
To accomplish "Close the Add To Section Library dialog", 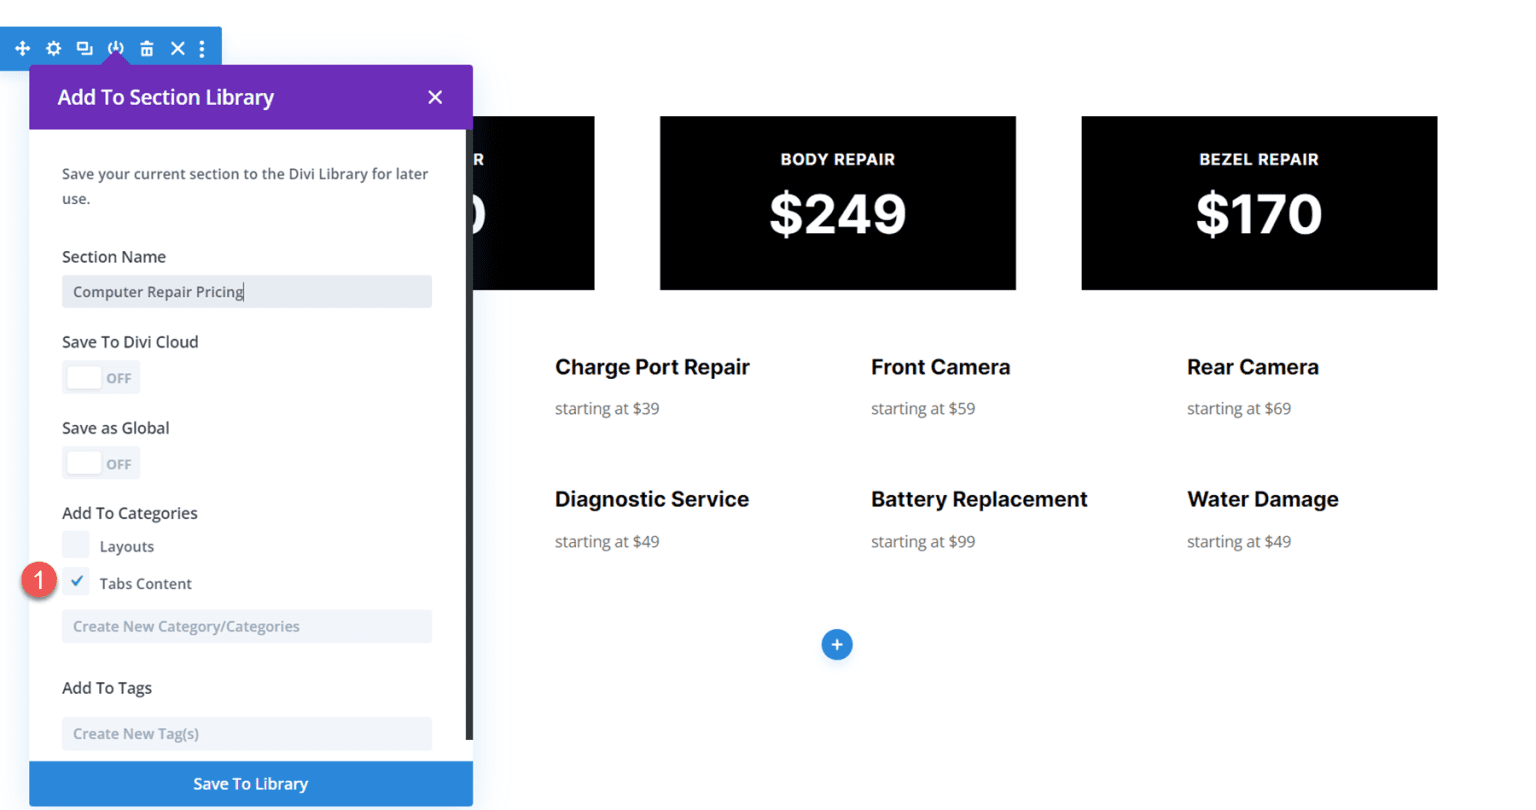I will 435,97.
